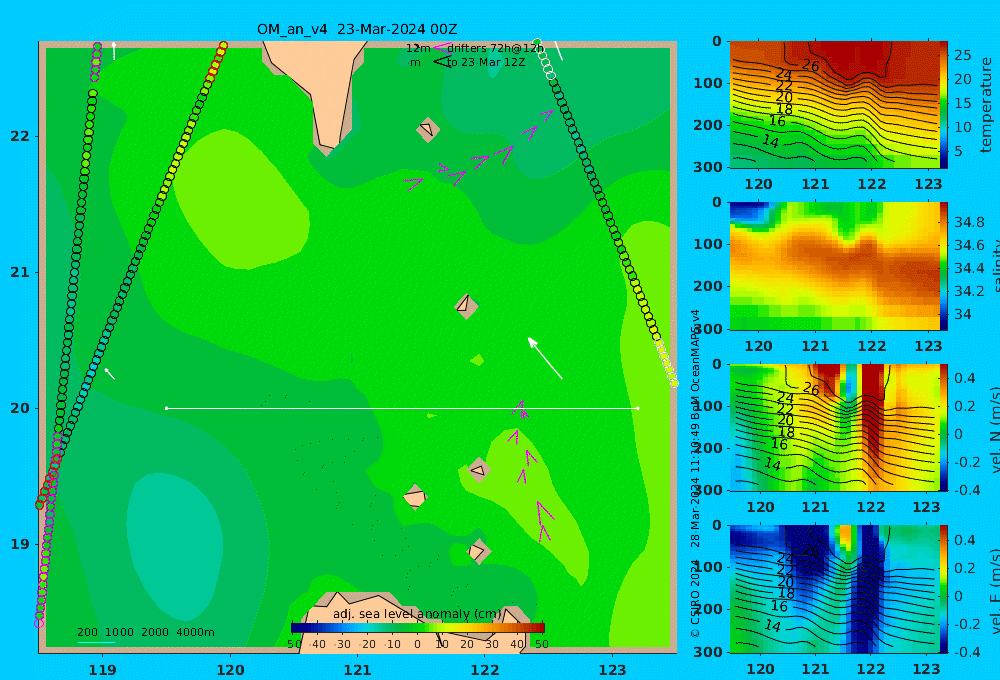Click the map title OM_an_v4 23-Mar-2024 00Z
The image size is (1000, 680).
tap(357, 29)
